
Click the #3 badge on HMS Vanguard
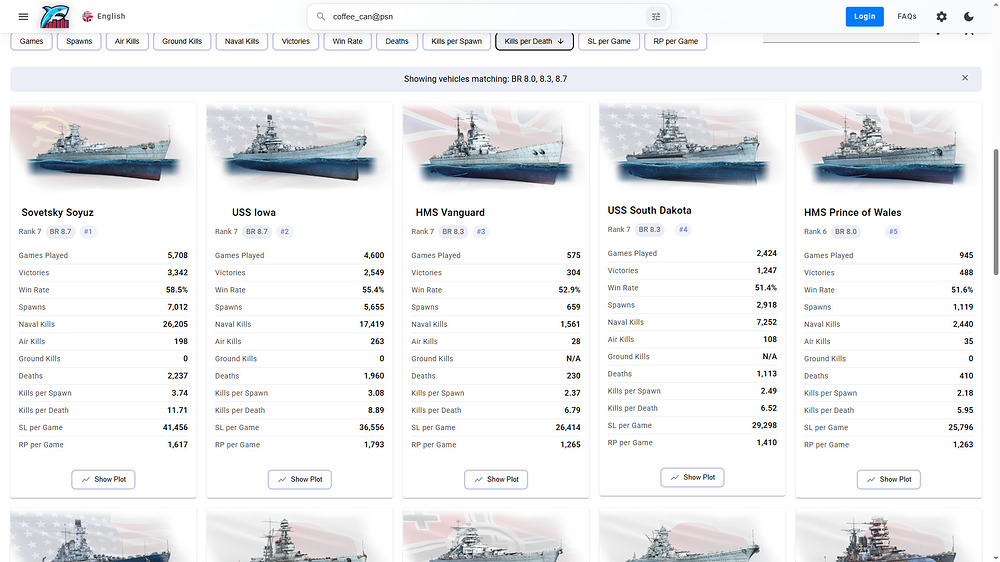tap(481, 232)
